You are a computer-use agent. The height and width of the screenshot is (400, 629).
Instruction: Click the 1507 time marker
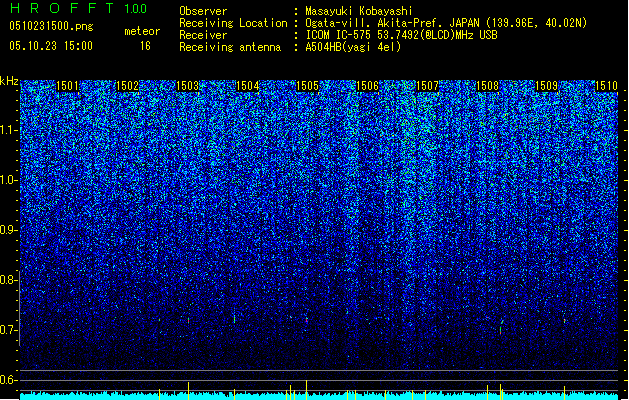pos(427,86)
